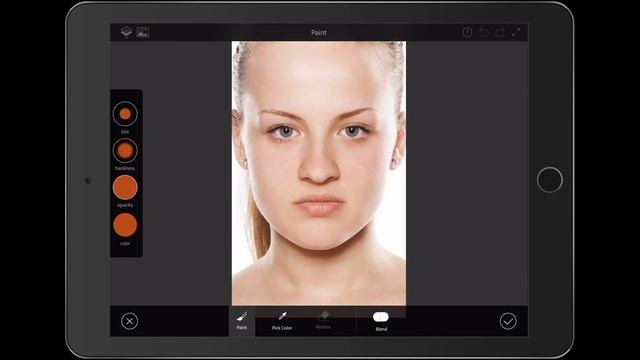Adjust brush opacity control

tap(125, 187)
